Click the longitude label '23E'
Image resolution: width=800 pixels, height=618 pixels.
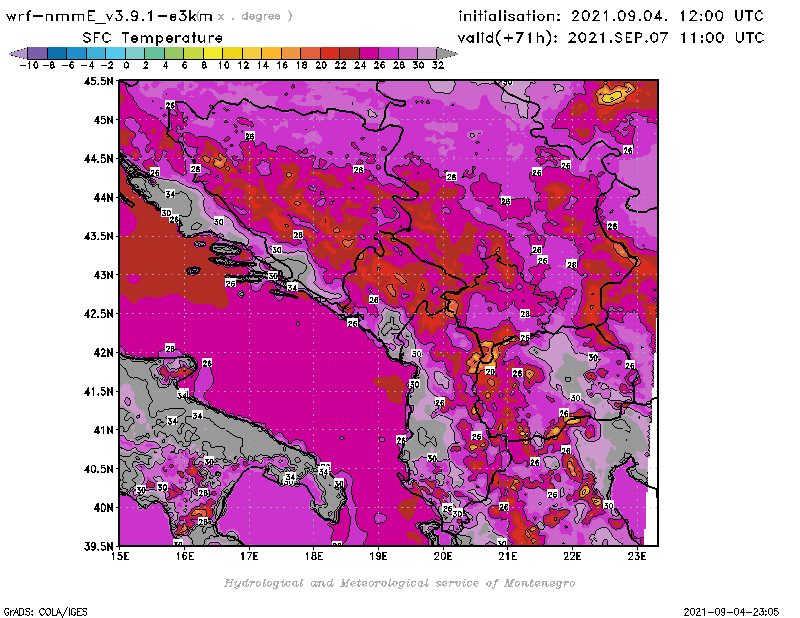click(x=637, y=556)
